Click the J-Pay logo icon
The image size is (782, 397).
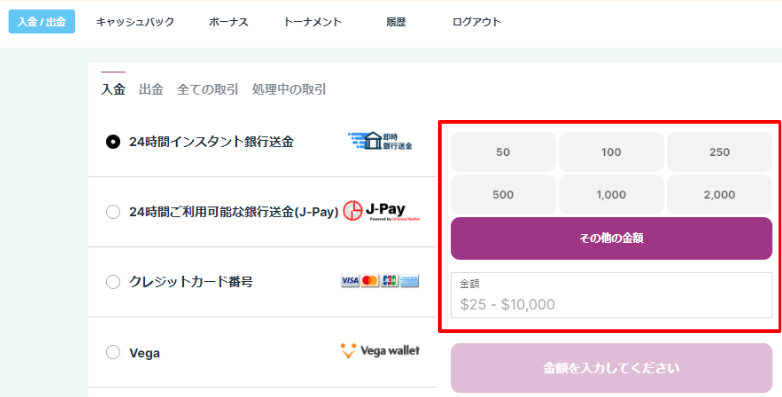pyautogui.click(x=382, y=211)
